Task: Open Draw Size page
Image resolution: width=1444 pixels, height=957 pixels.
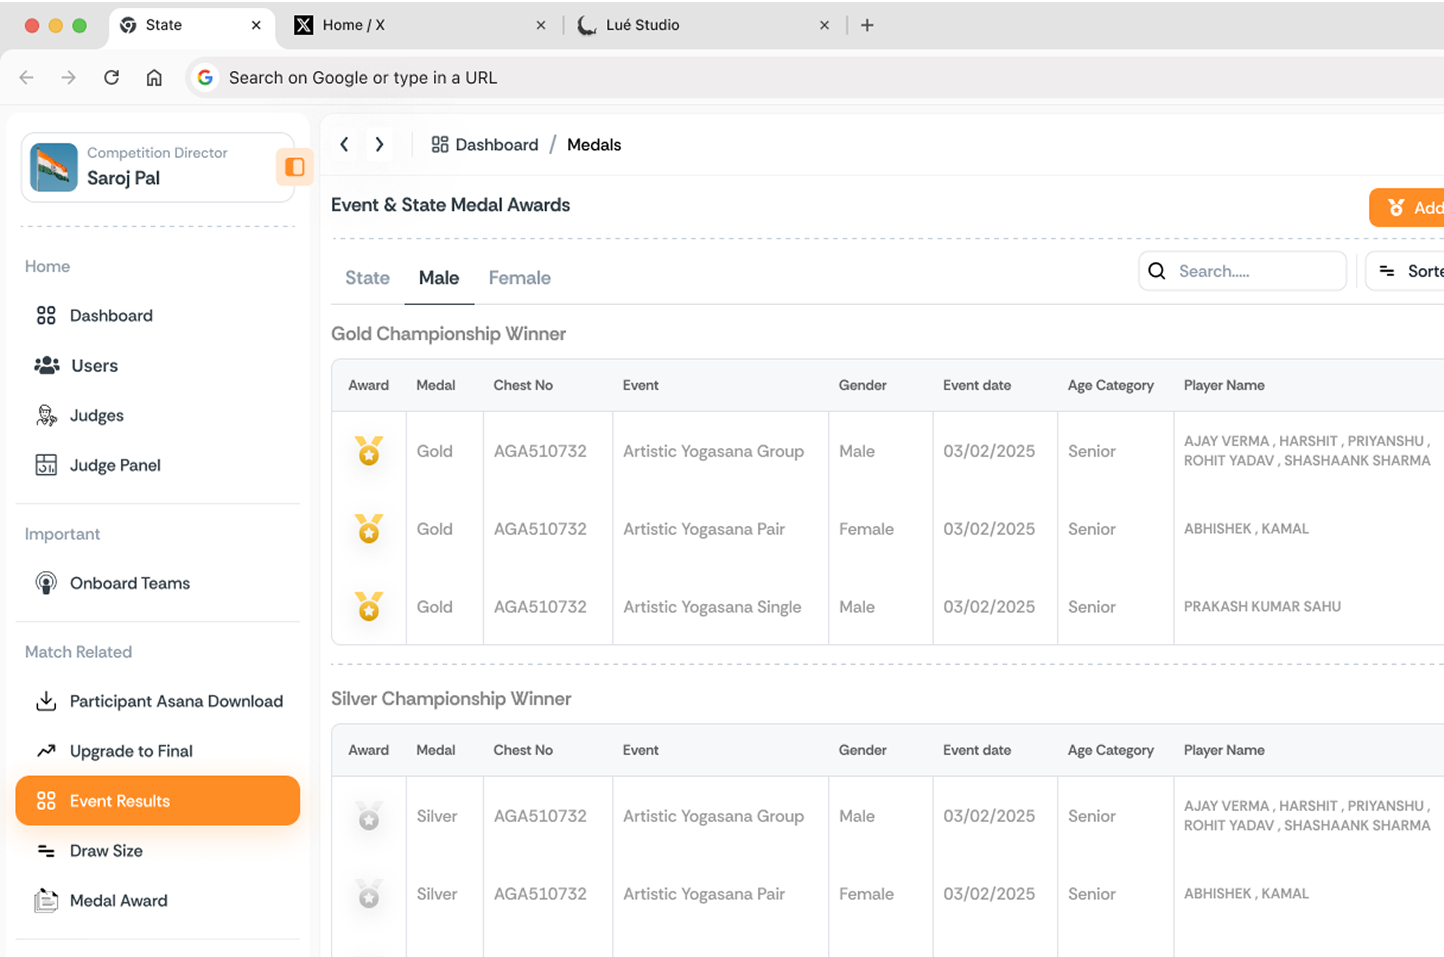Action: pyautogui.click(x=105, y=851)
